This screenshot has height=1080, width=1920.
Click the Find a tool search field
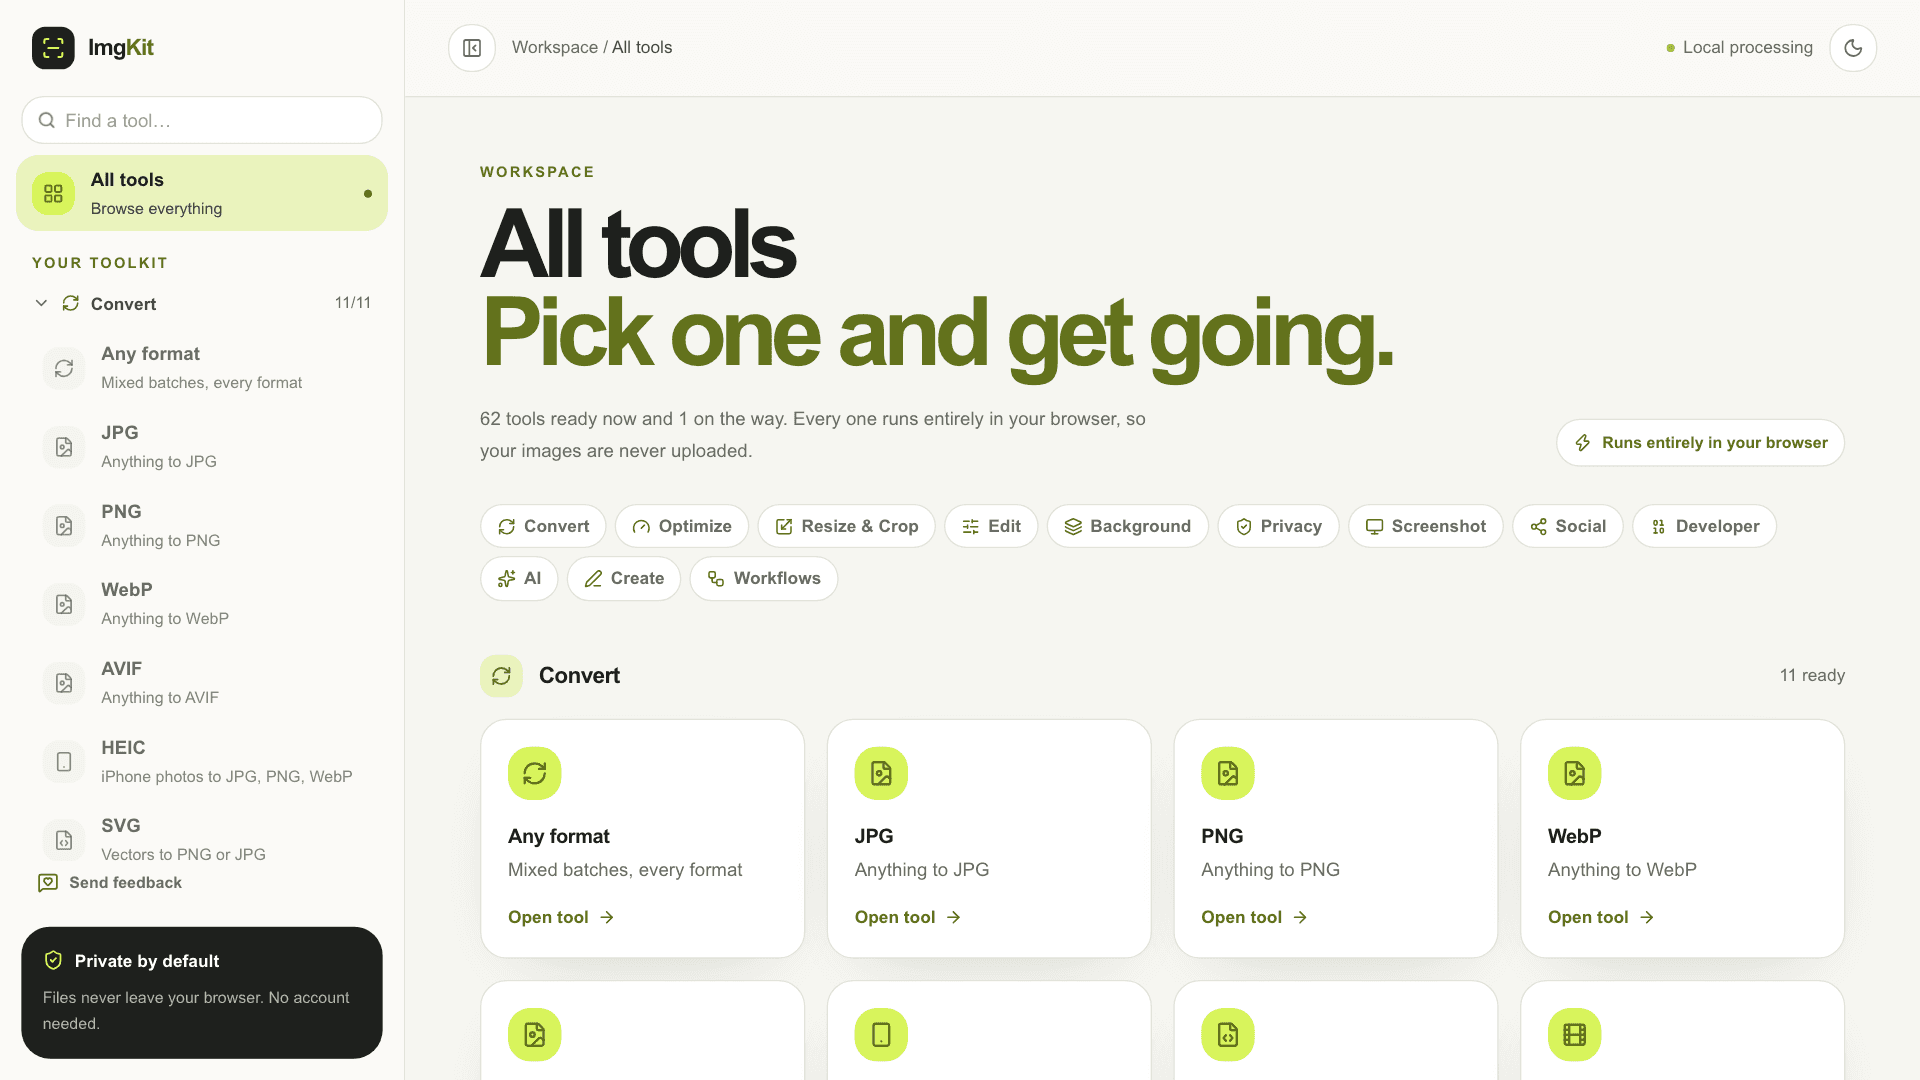click(x=202, y=120)
